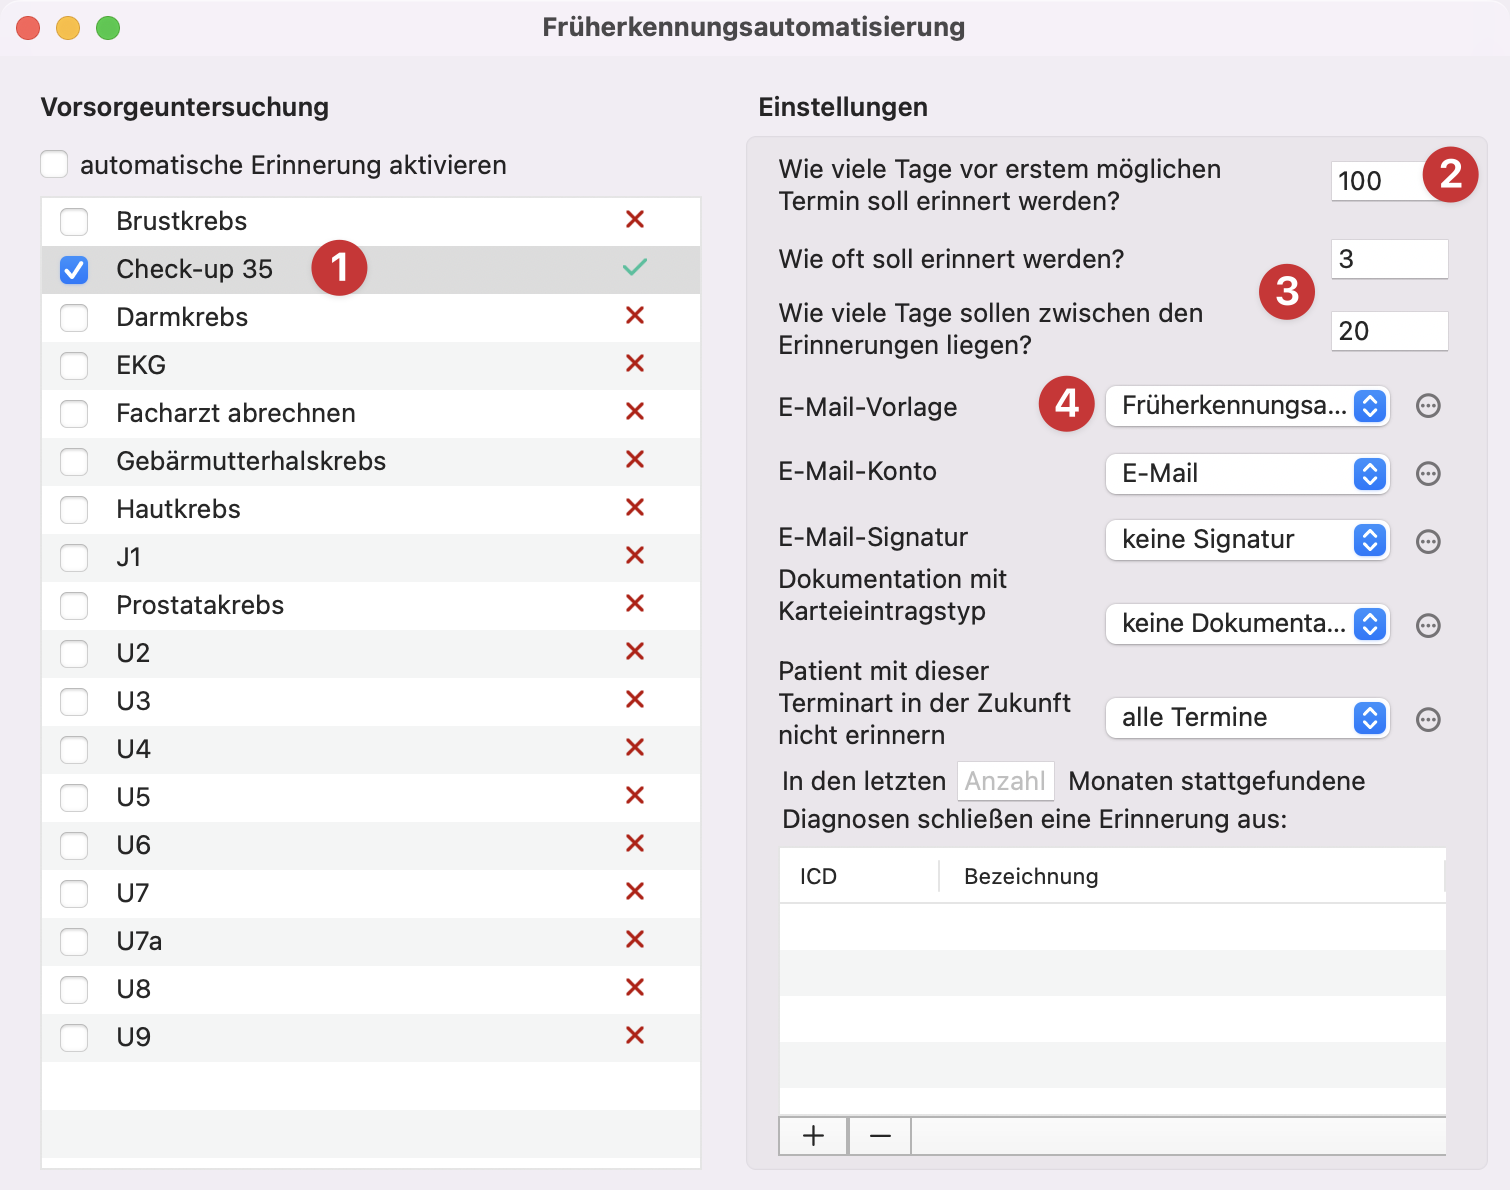Check the J1 checkbox
The height and width of the screenshot is (1190, 1510).
coord(74,557)
